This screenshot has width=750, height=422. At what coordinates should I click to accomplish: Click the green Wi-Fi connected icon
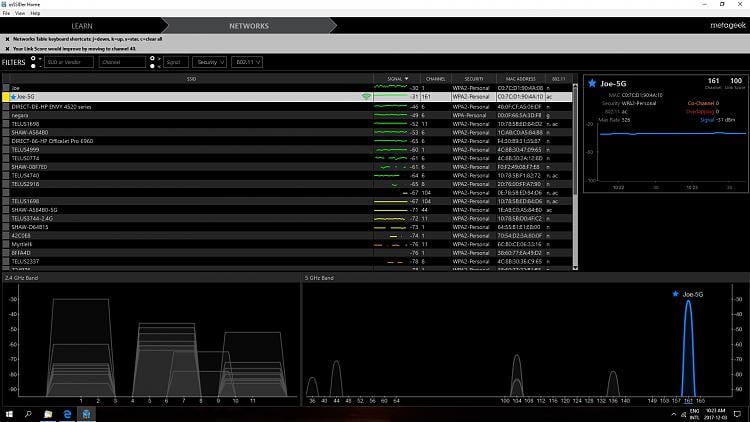(366, 96)
